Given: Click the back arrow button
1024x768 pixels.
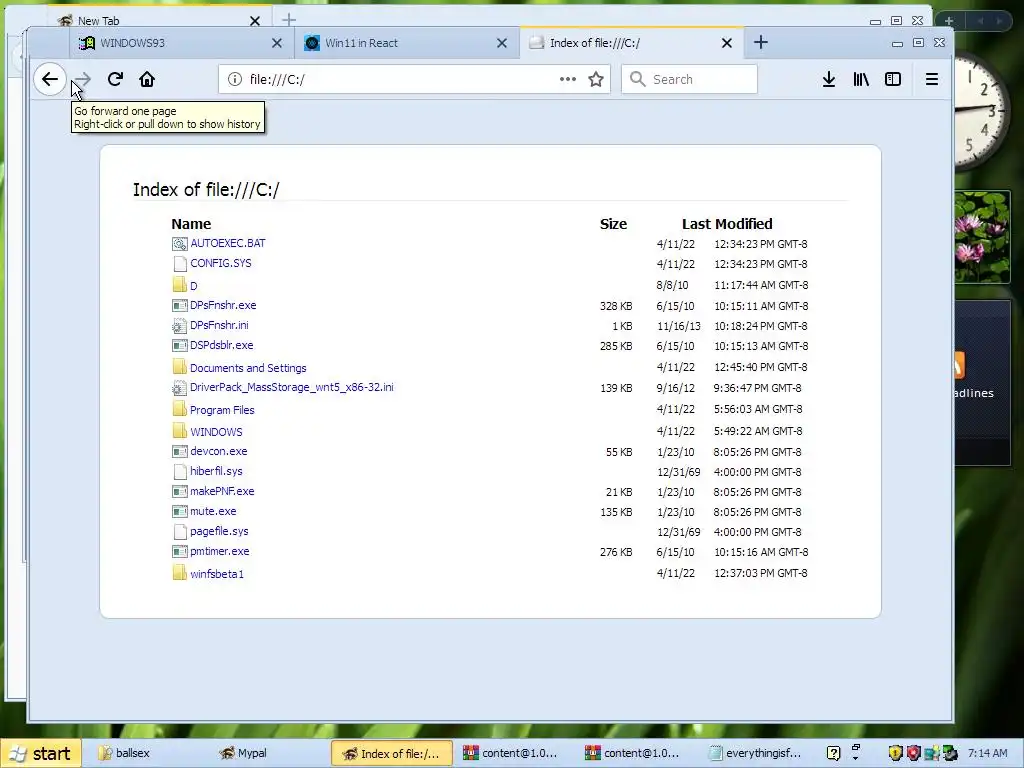Looking at the screenshot, I should tap(50, 79).
